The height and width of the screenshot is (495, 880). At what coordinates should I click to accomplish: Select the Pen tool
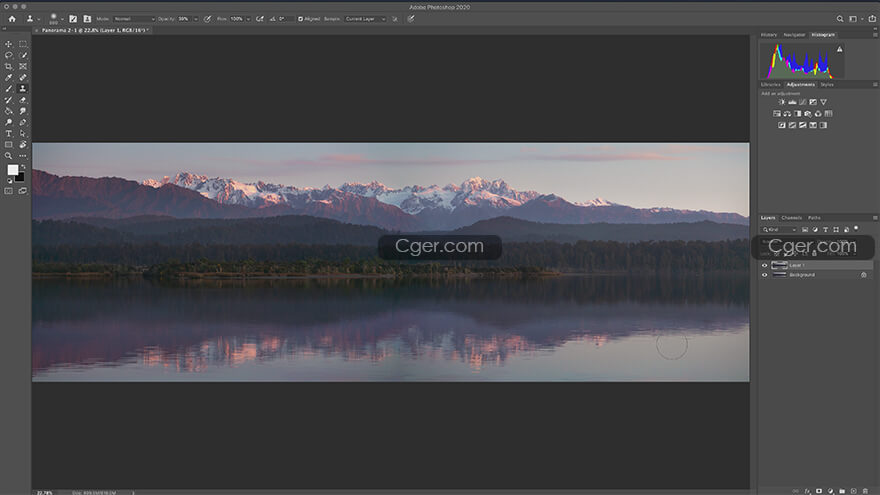23,122
